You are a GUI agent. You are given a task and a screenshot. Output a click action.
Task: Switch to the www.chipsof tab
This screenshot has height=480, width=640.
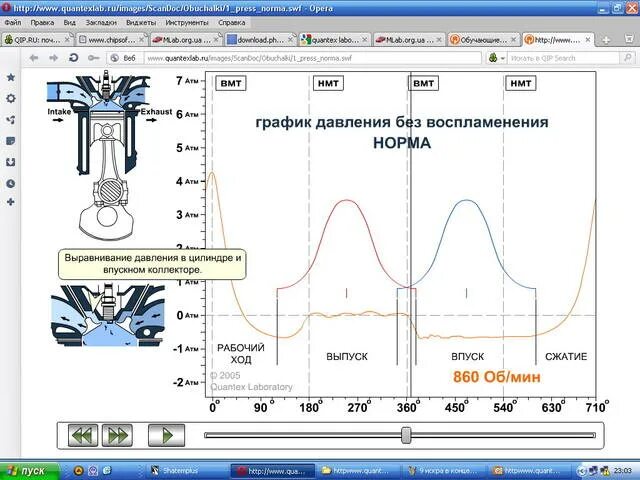111,40
